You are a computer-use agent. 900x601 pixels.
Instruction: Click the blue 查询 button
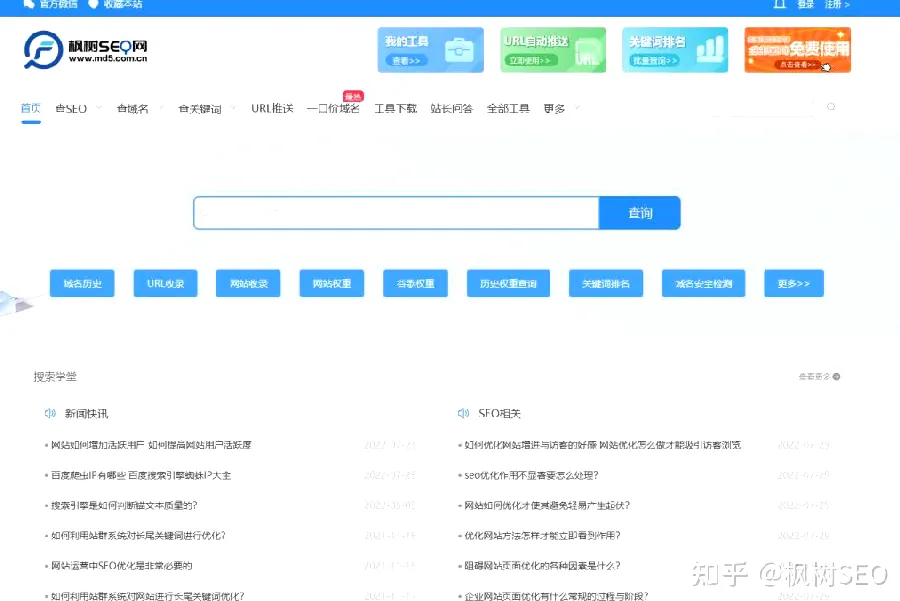click(x=640, y=213)
